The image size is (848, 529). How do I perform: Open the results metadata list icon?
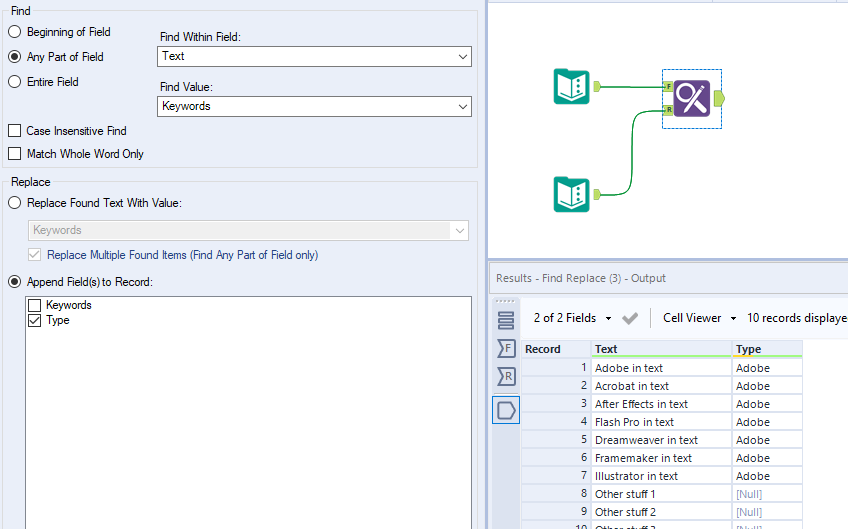pyautogui.click(x=506, y=320)
